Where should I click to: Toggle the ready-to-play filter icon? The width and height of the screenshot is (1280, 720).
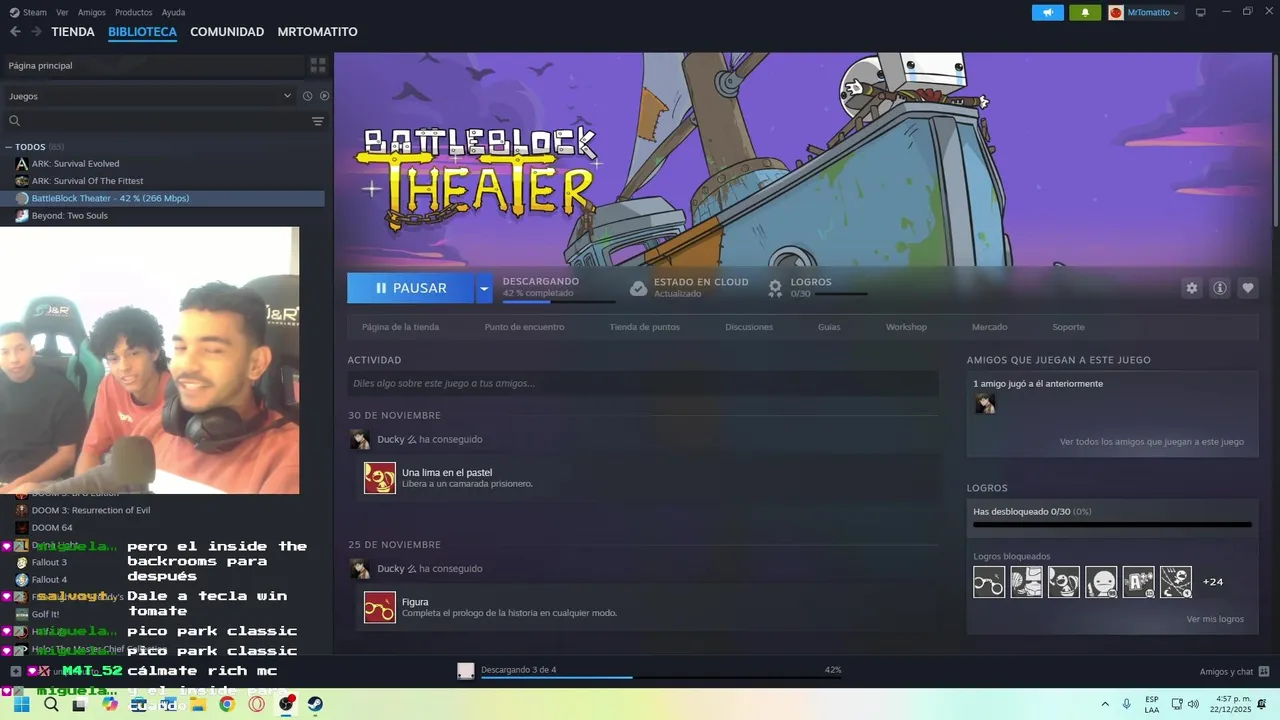[324, 96]
